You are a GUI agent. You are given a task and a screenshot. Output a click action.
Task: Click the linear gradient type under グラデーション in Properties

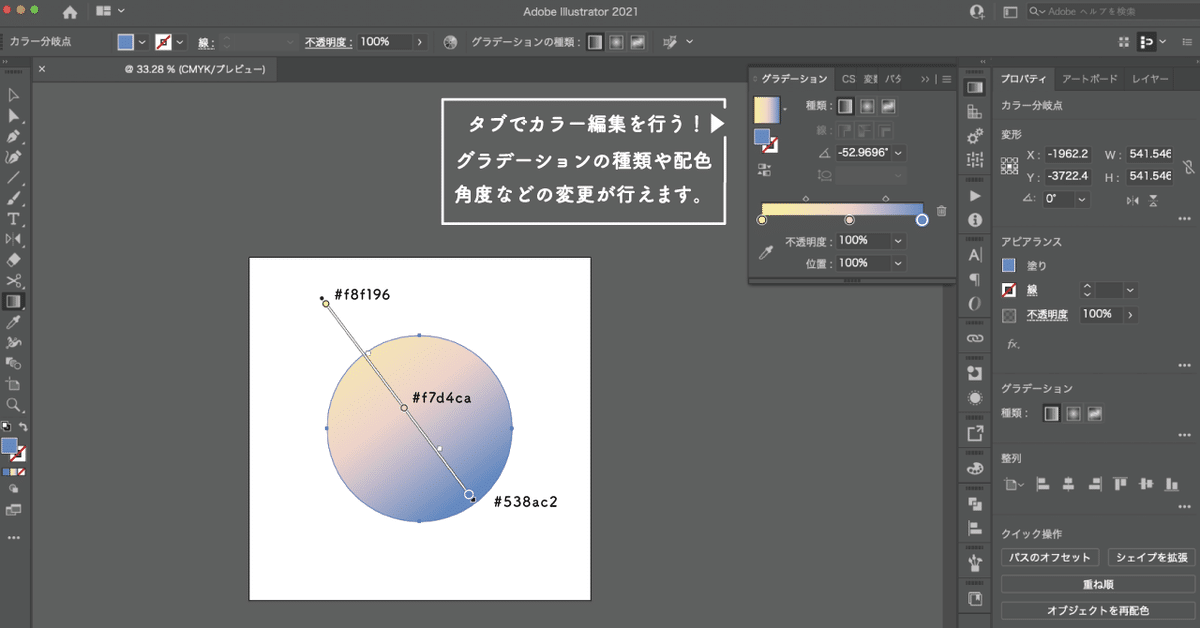pos(1051,413)
